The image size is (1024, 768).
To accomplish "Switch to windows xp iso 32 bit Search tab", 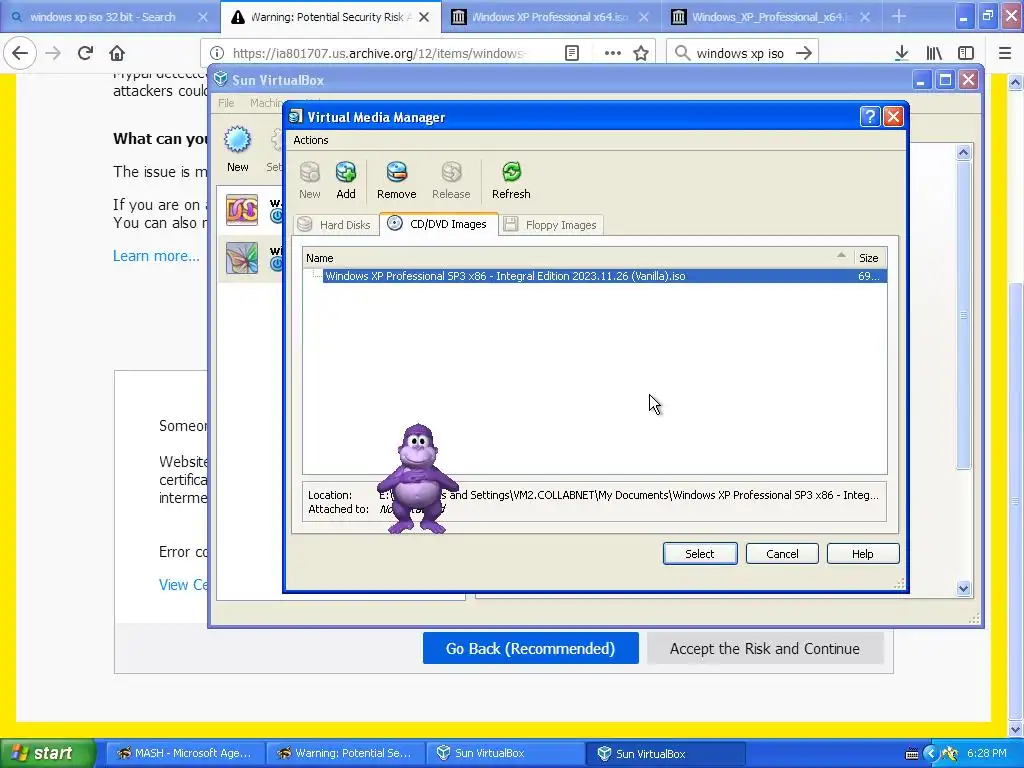I will point(110,16).
